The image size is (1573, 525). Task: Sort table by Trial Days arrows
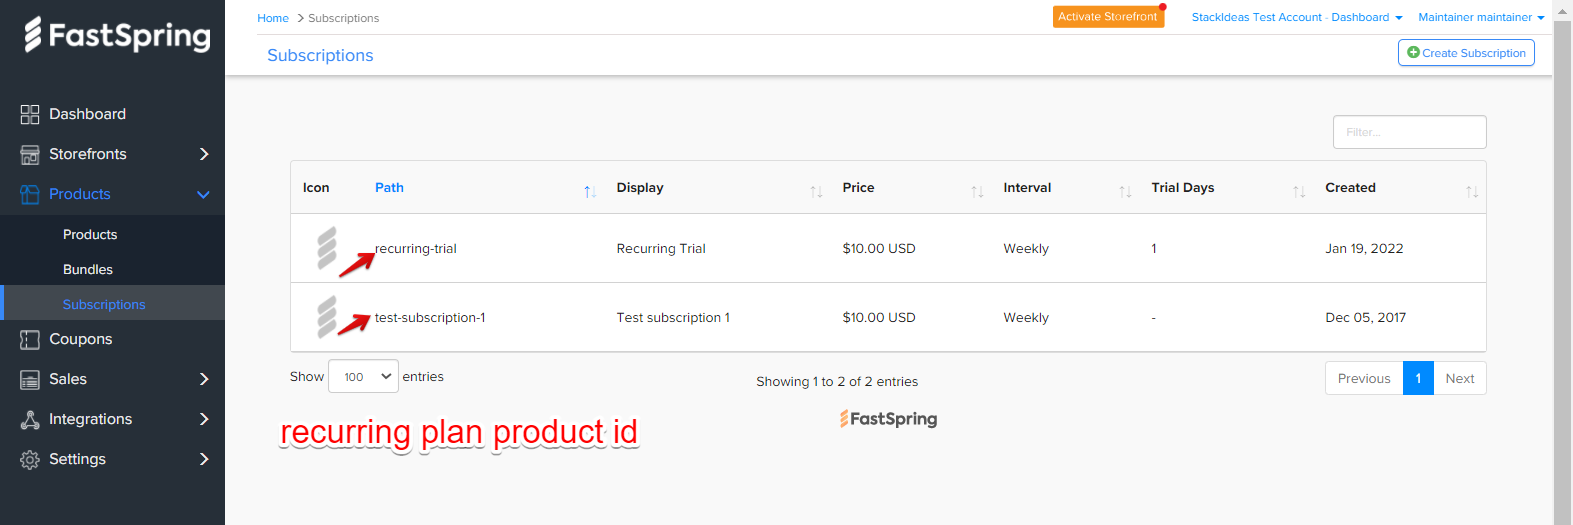1299,191
